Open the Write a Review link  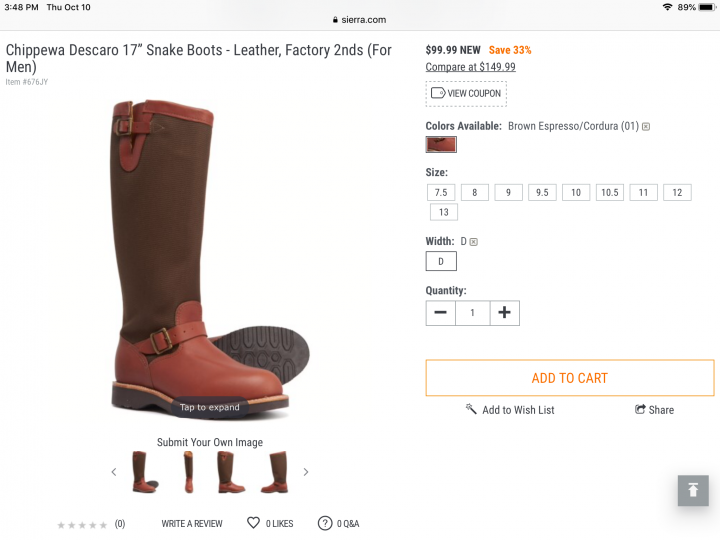192,523
